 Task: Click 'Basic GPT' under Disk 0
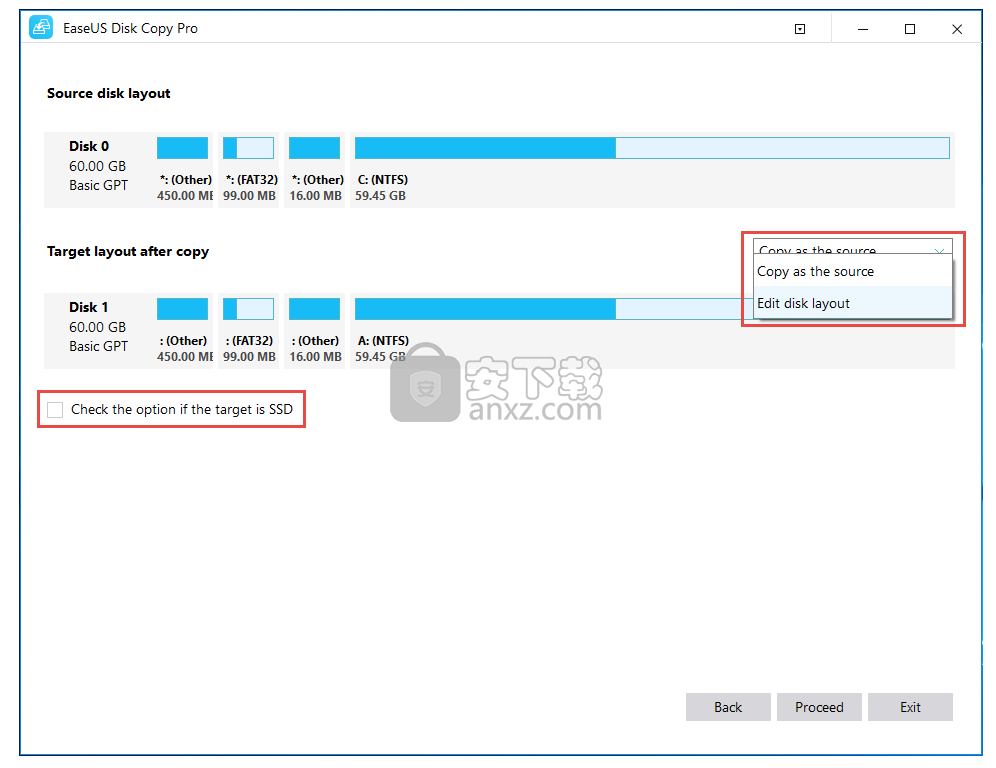[x=98, y=185]
